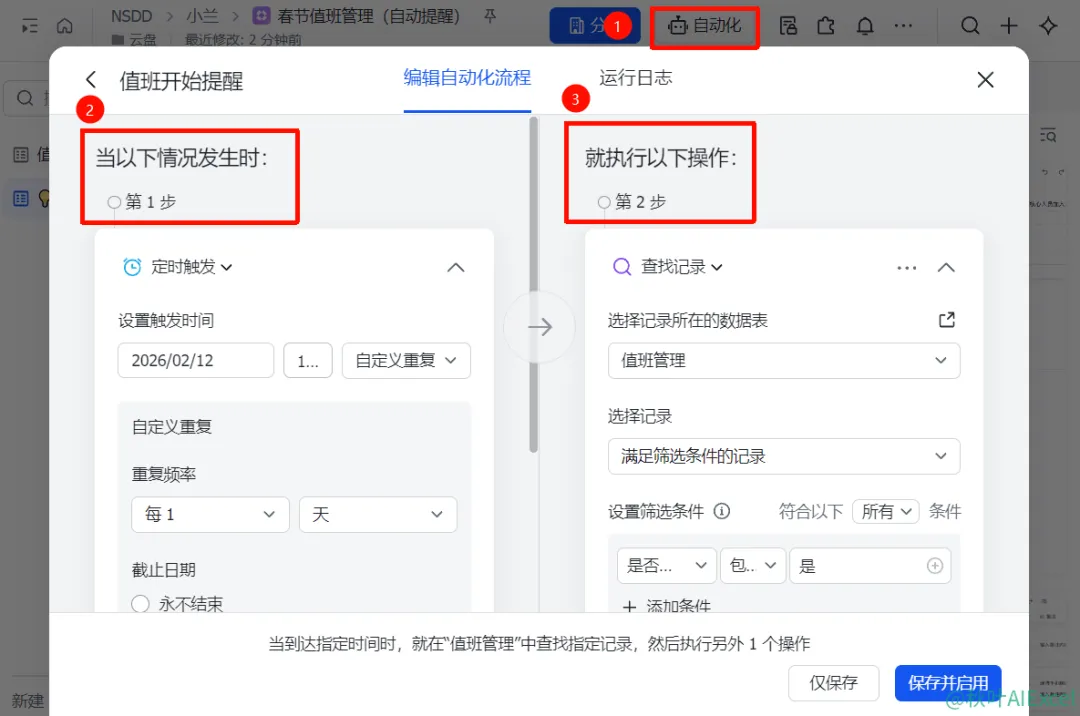Click the plus icon in top bar
Viewport: 1080px width, 716px height.
click(1009, 26)
